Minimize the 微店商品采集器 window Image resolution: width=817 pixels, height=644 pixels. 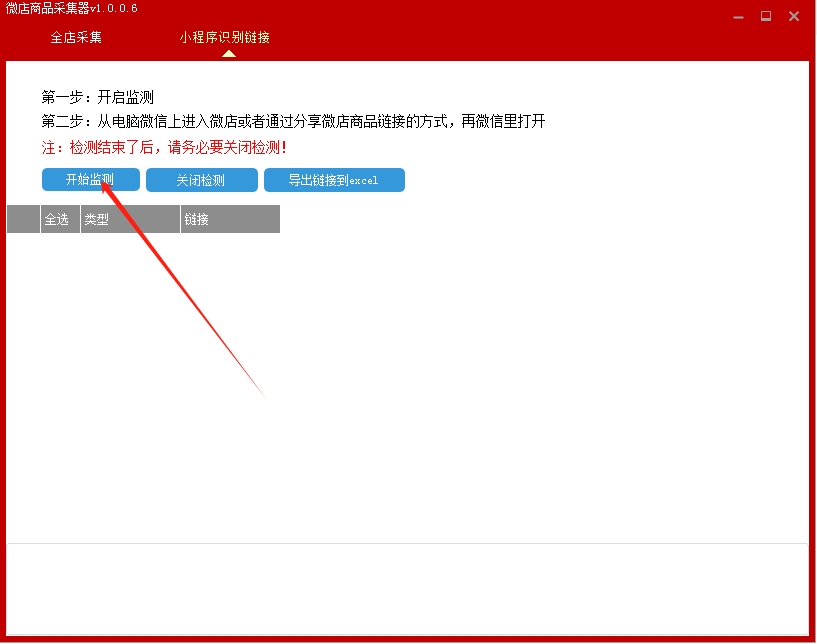[738, 17]
